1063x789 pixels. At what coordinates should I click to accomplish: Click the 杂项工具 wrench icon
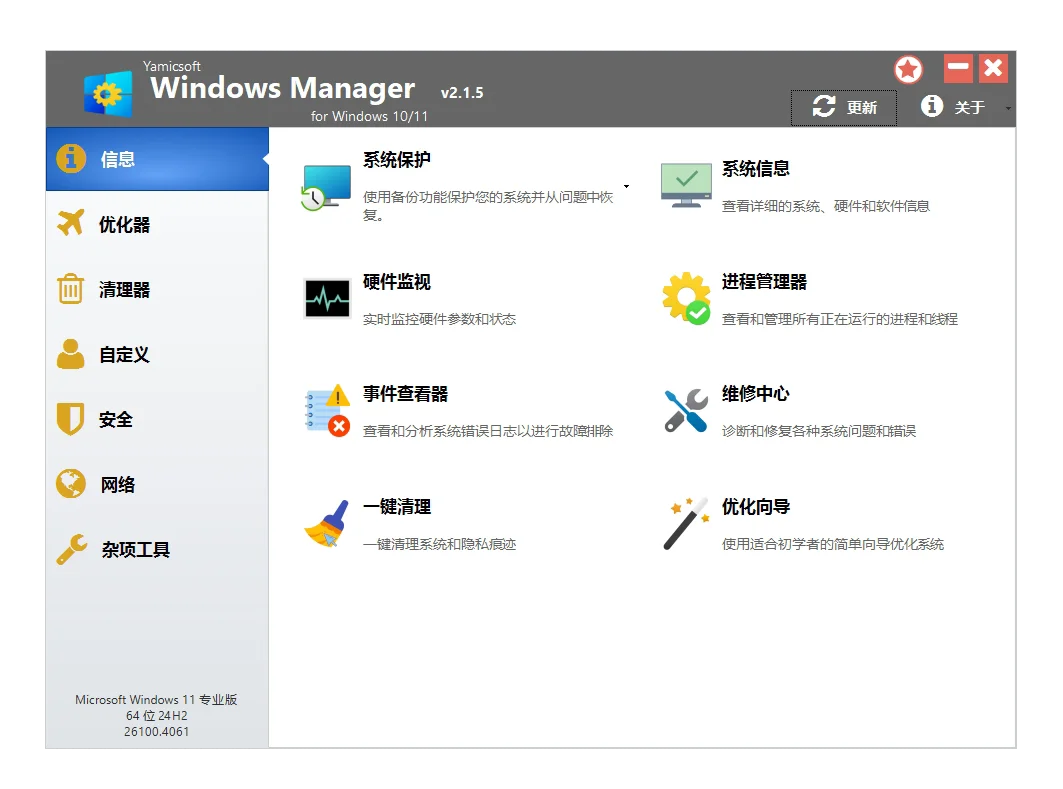coord(72,549)
